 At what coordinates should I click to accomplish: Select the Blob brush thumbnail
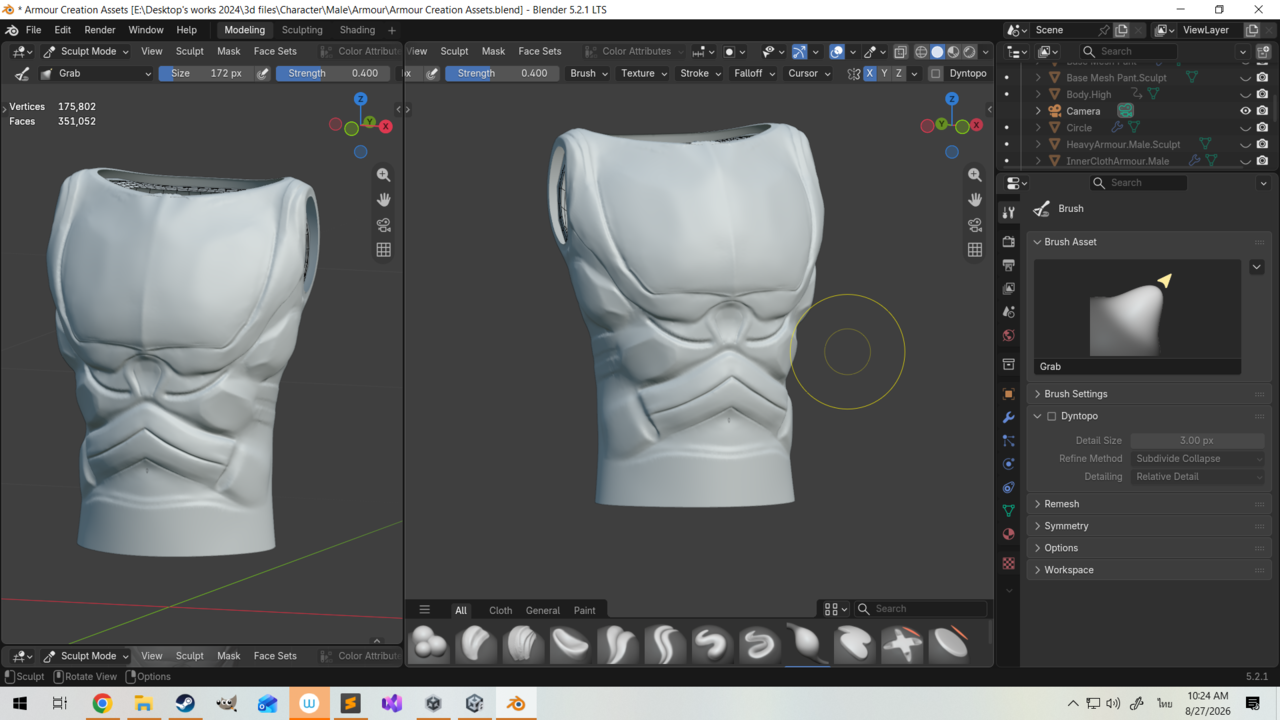(x=429, y=645)
